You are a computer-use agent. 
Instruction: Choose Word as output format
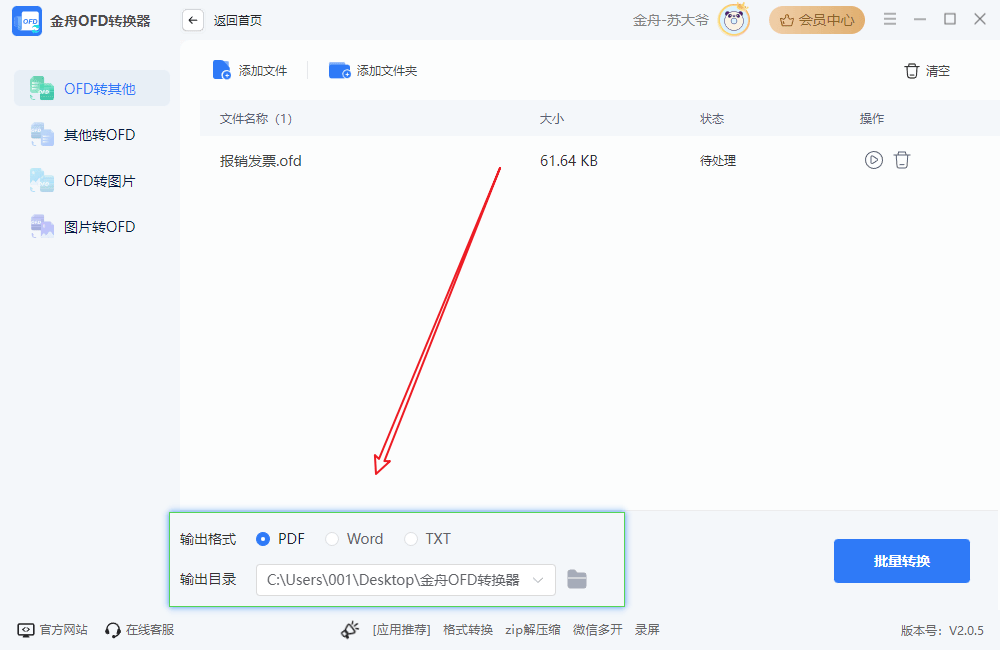[331, 538]
